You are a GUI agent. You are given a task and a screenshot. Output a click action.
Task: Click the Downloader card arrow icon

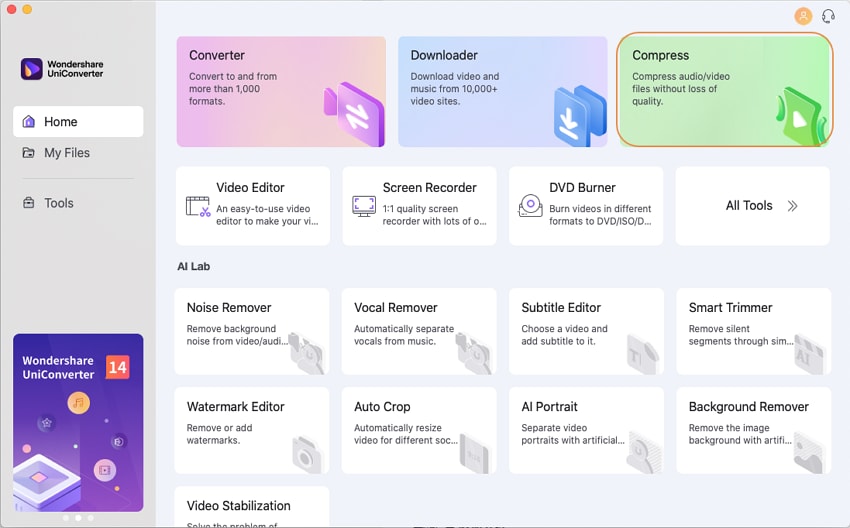579,116
